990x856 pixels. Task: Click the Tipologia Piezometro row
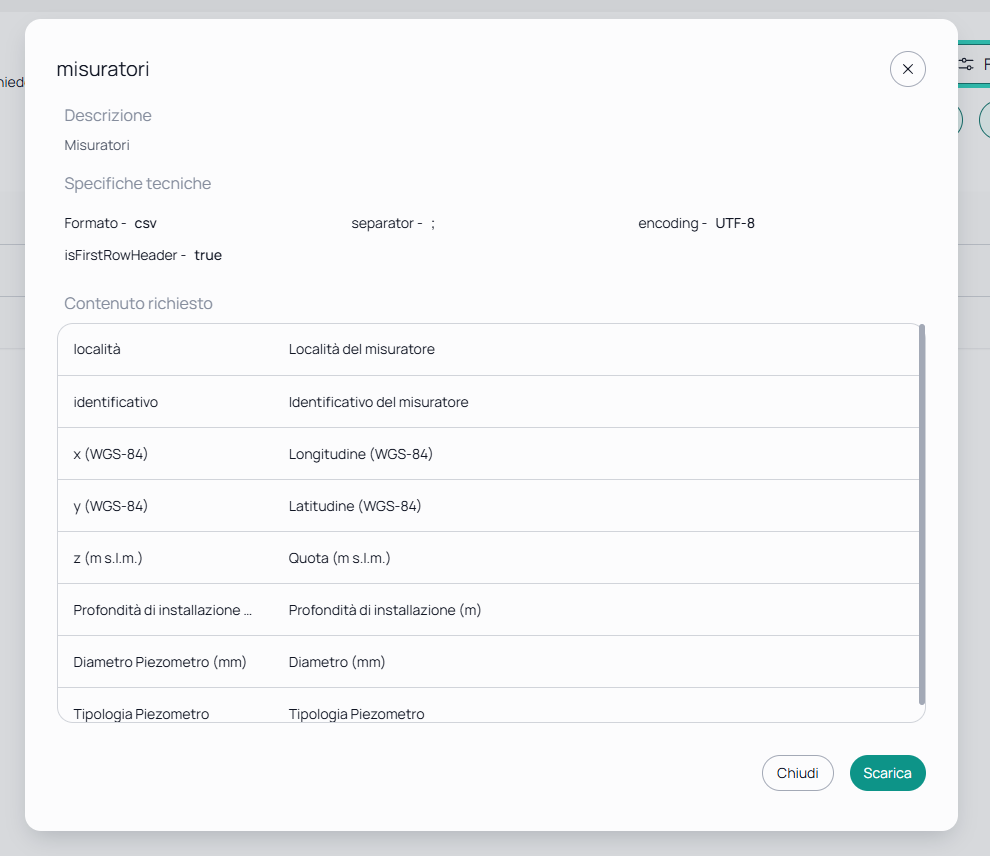point(488,706)
